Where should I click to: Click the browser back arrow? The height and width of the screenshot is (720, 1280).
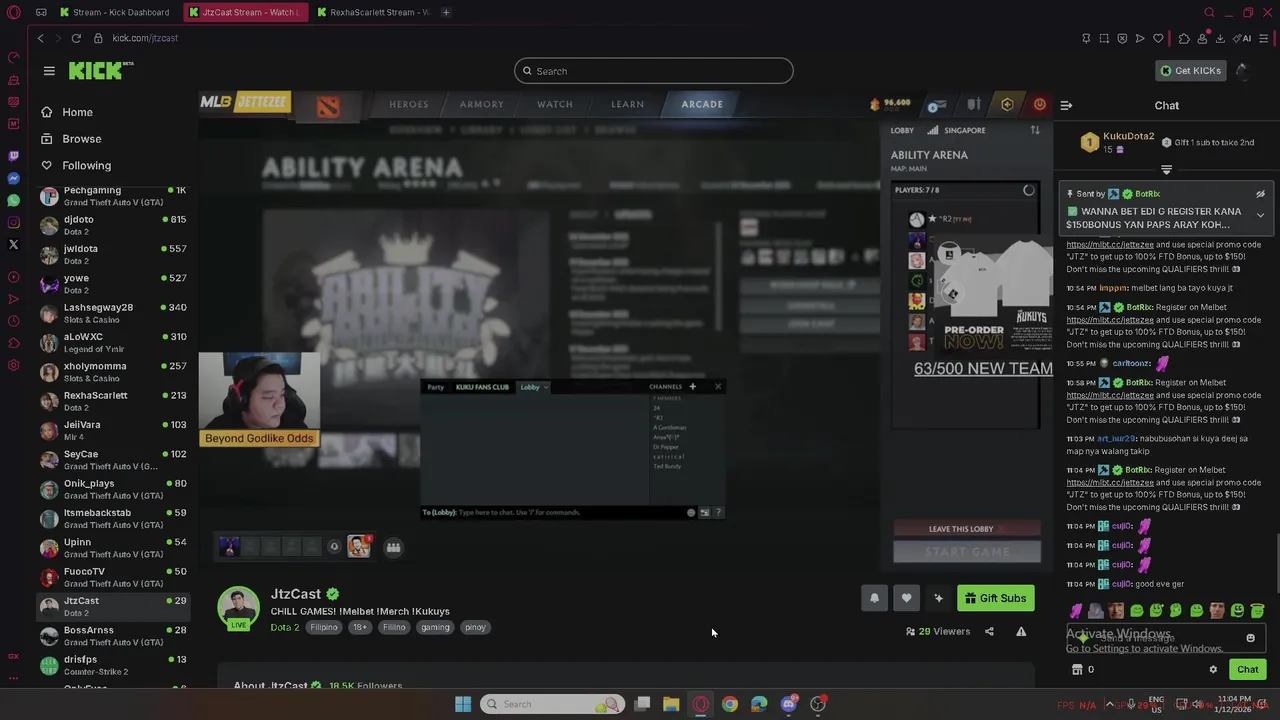(41, 38)
